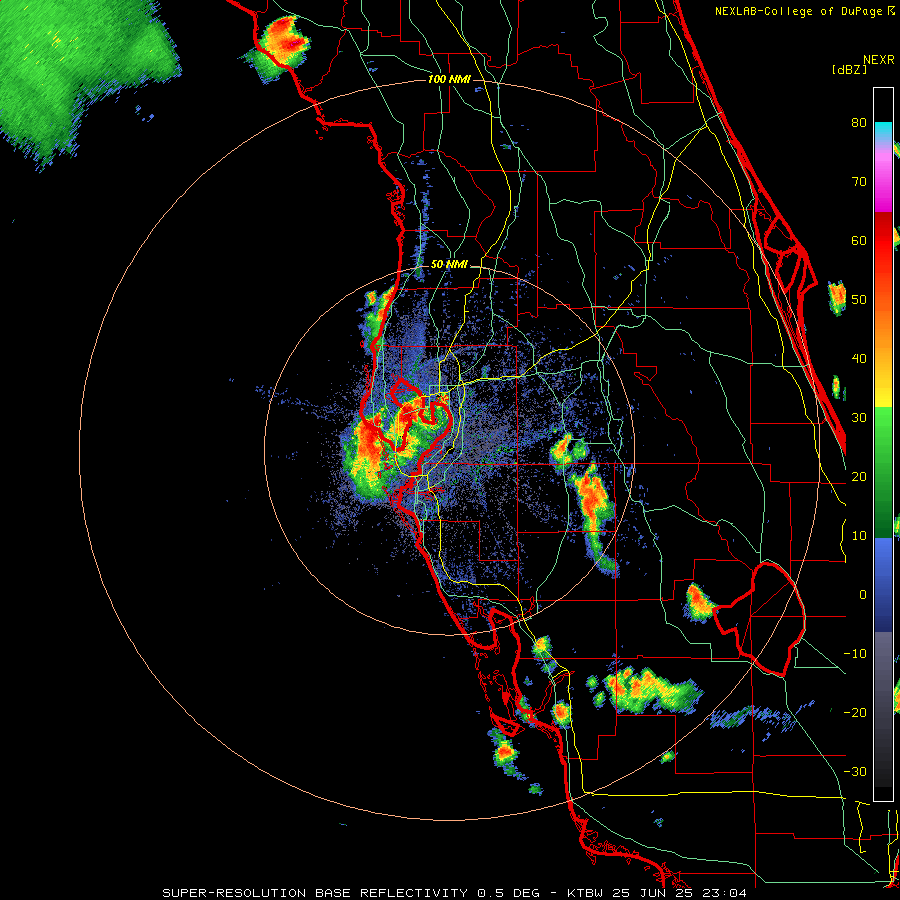The width and height of the screenshot is (900, 900).
Task: Click the 20 dBZ scale value
Action: point(859,476)
